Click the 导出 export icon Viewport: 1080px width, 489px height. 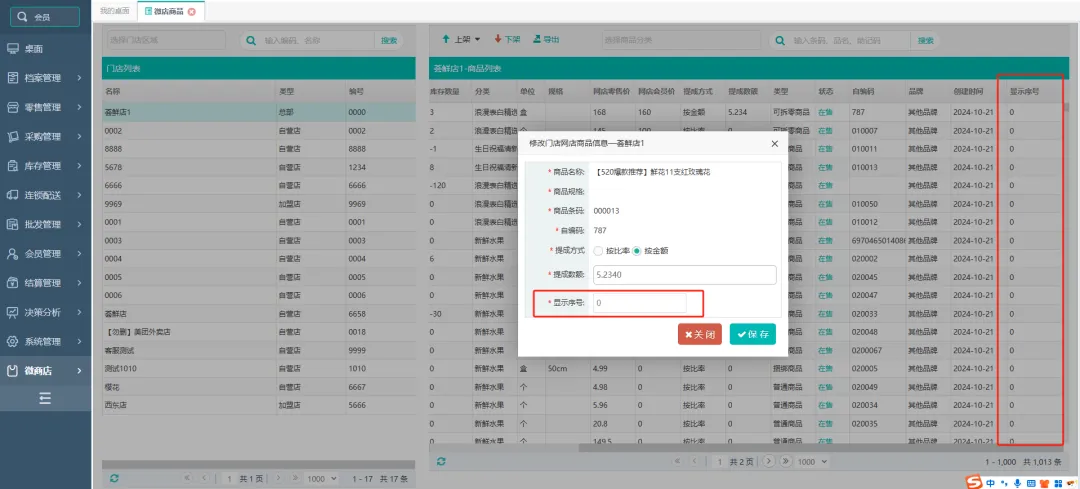tap(536, 40)
